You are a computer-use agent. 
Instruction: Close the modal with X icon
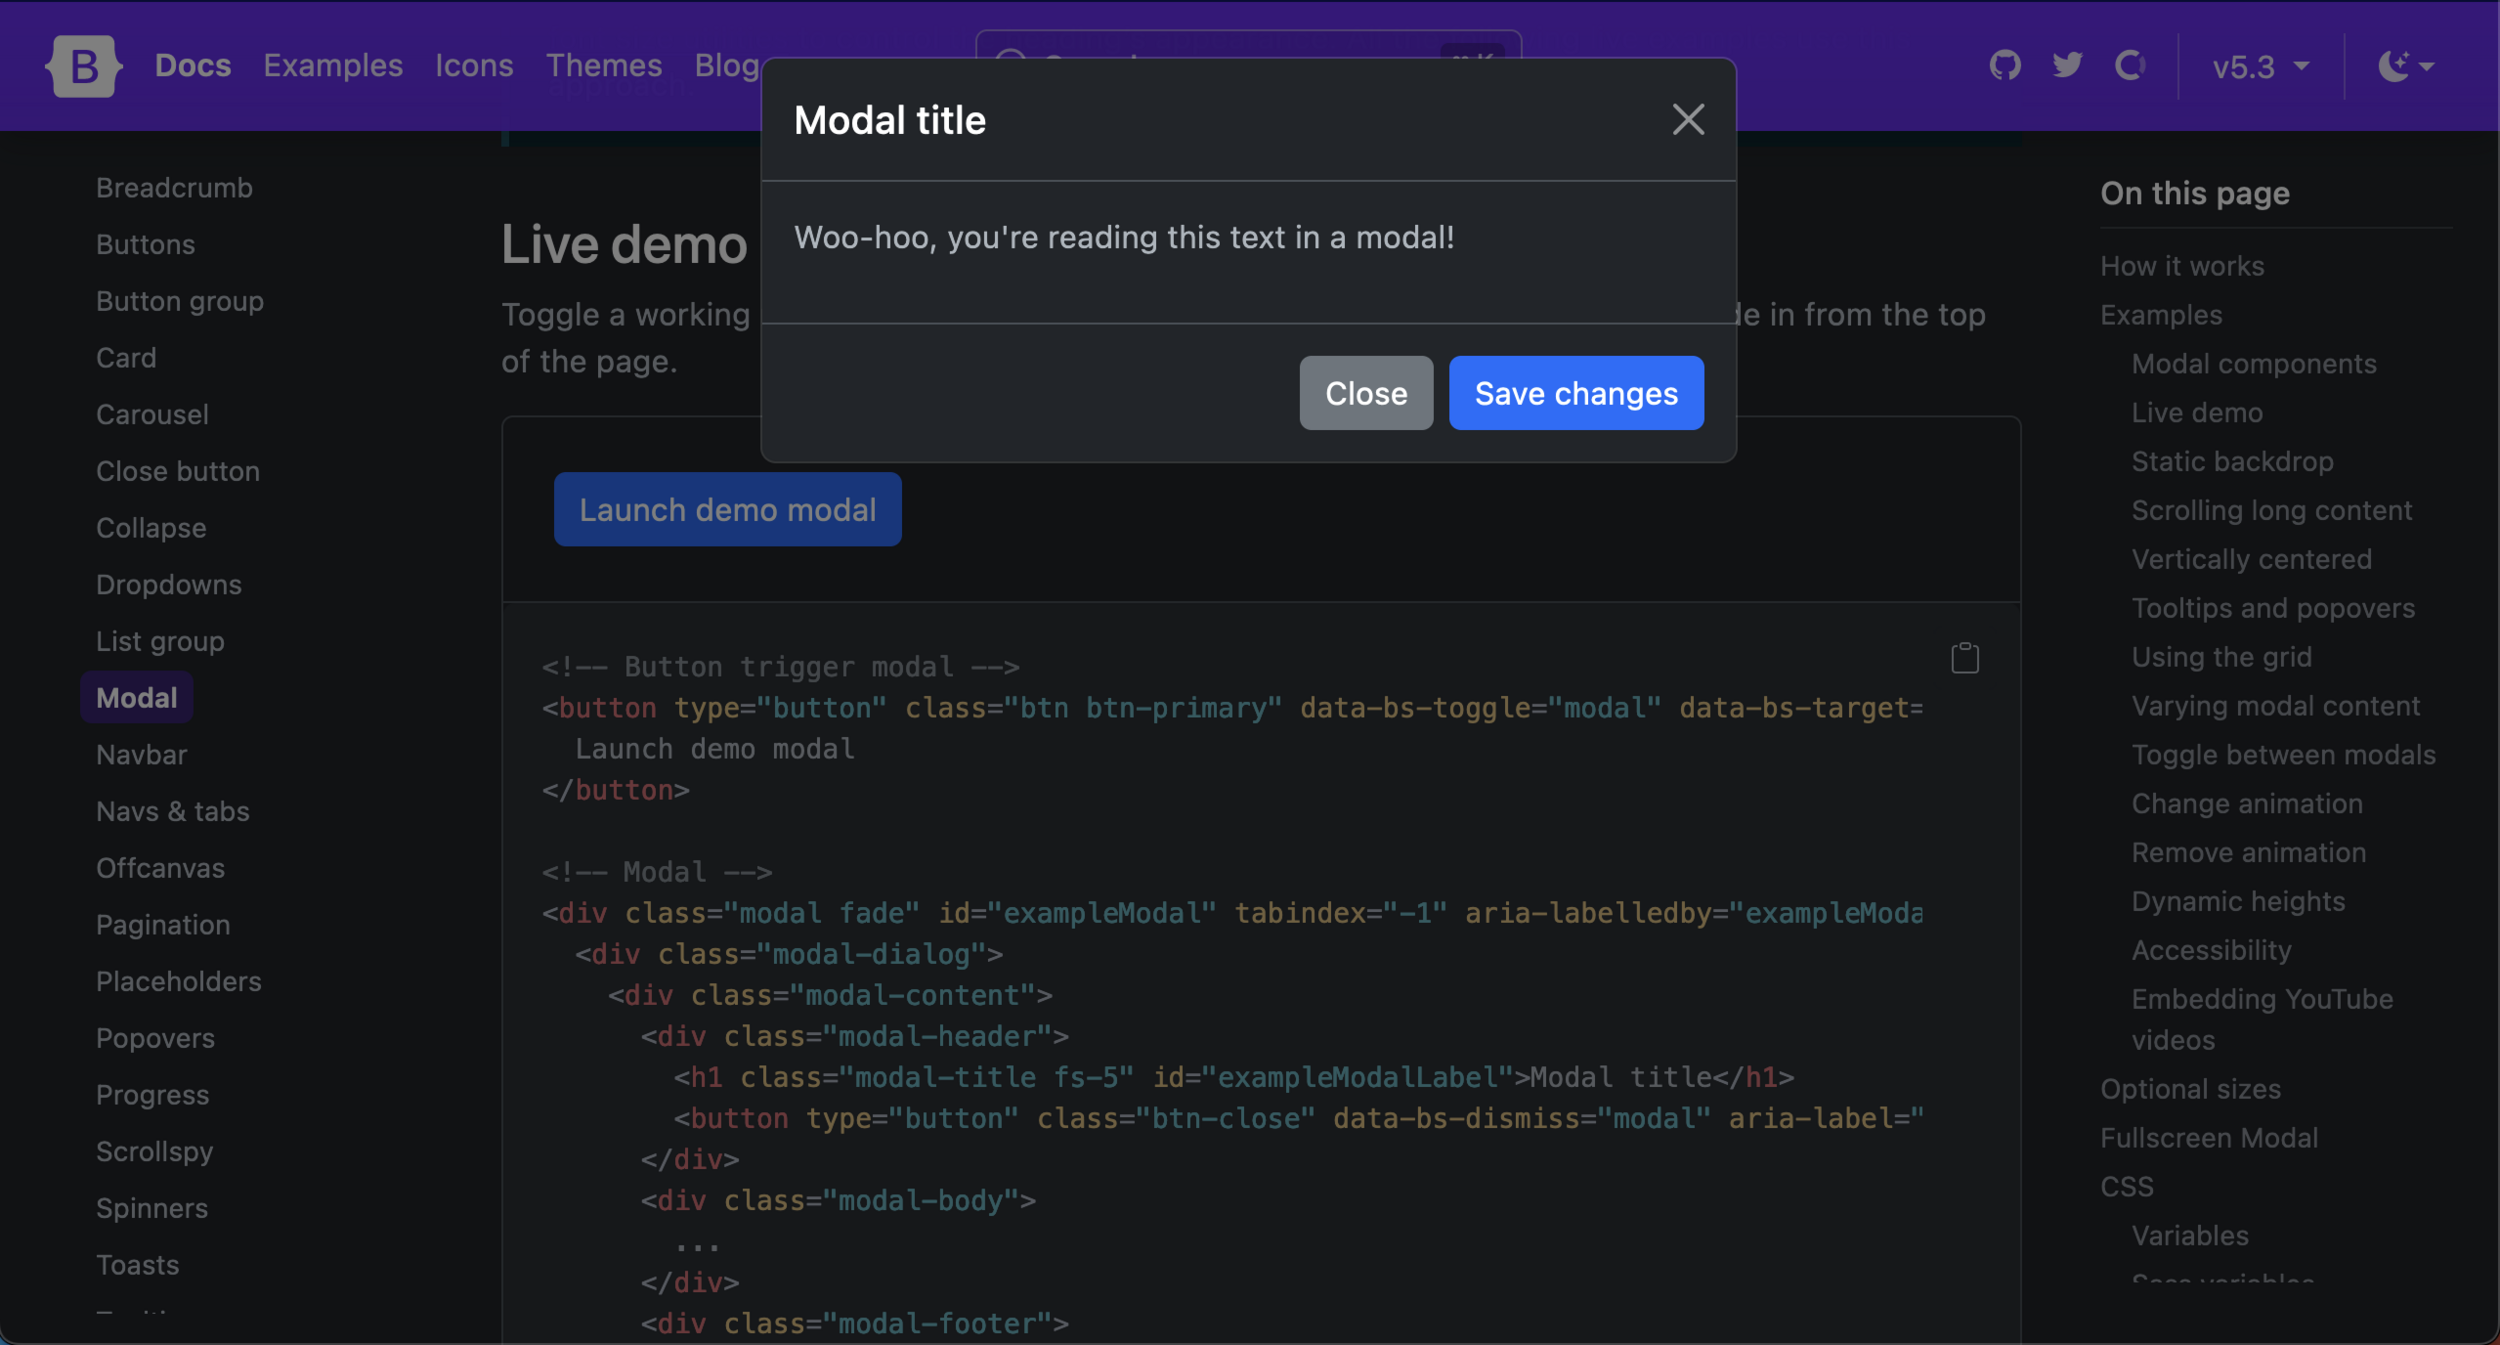1688,120
